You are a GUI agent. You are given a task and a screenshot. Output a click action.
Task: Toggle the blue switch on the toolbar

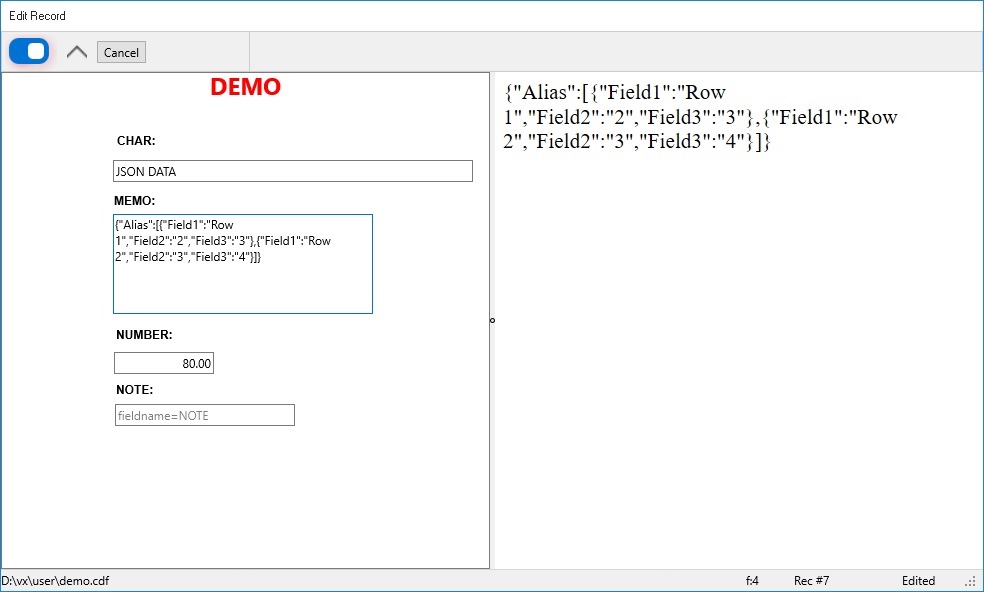pyautogui.click(x=28, y=50)
